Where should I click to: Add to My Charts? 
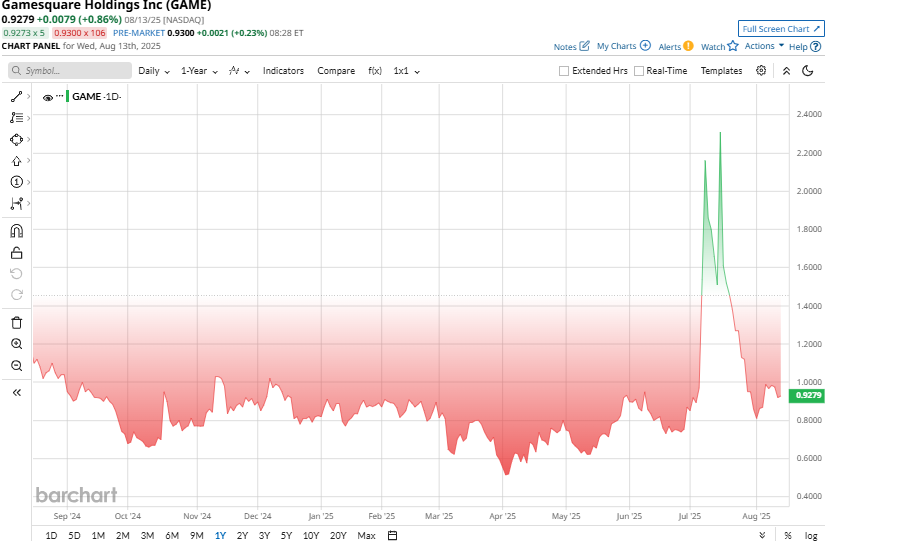click(x=624, y=46)
